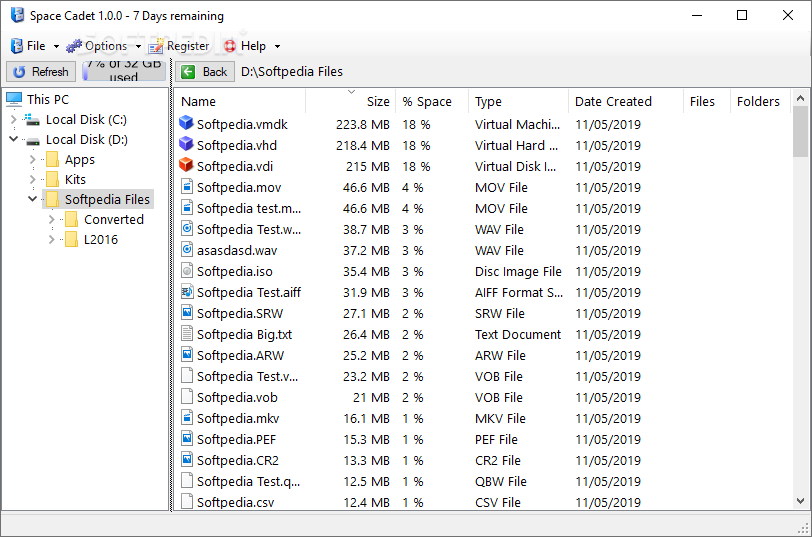The width and height of the screenshot is (812, 537).
Task: Click the Softpedia.ARW image file icon
Action: 187,355
